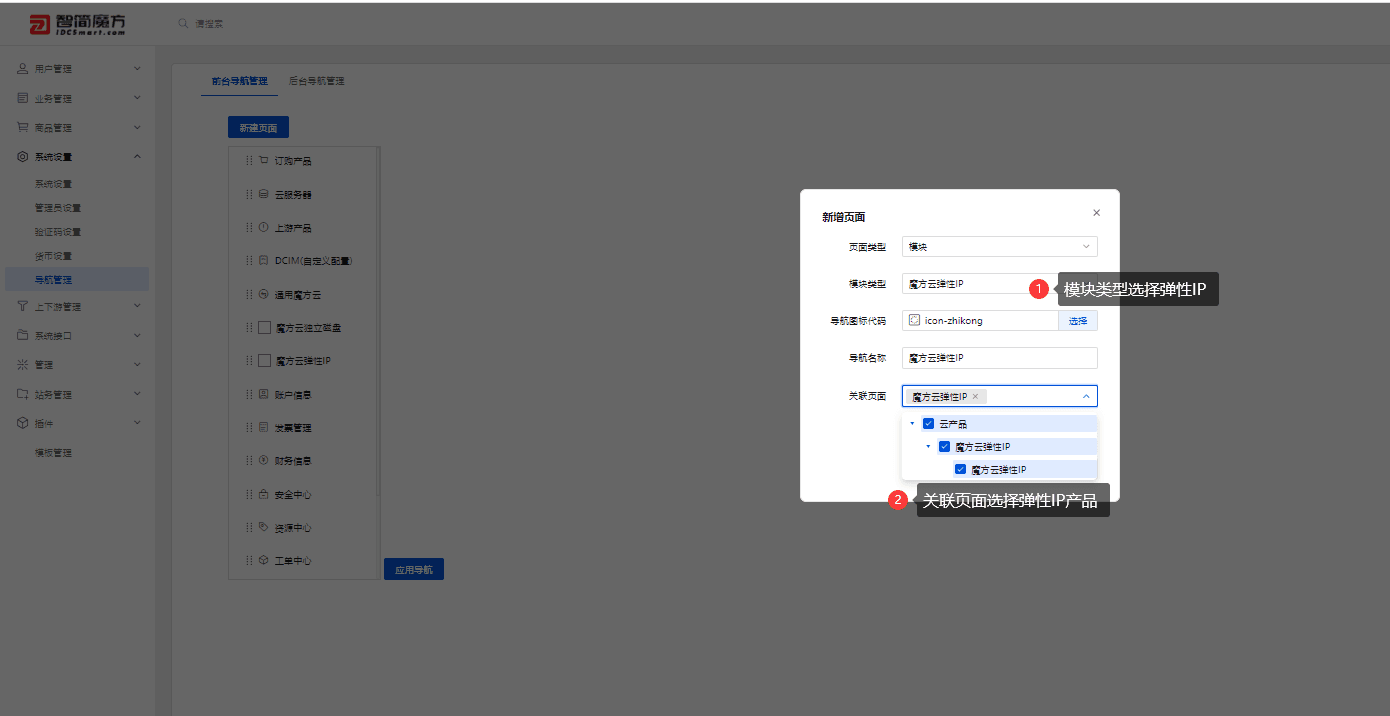
Task: Click the 应用导航 button
Action: (x=414, y=569)
